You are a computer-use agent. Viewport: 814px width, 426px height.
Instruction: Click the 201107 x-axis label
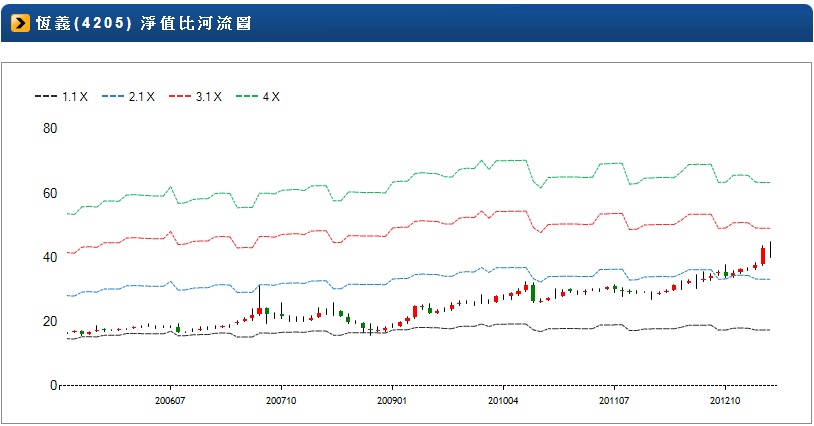click(614, 401)
